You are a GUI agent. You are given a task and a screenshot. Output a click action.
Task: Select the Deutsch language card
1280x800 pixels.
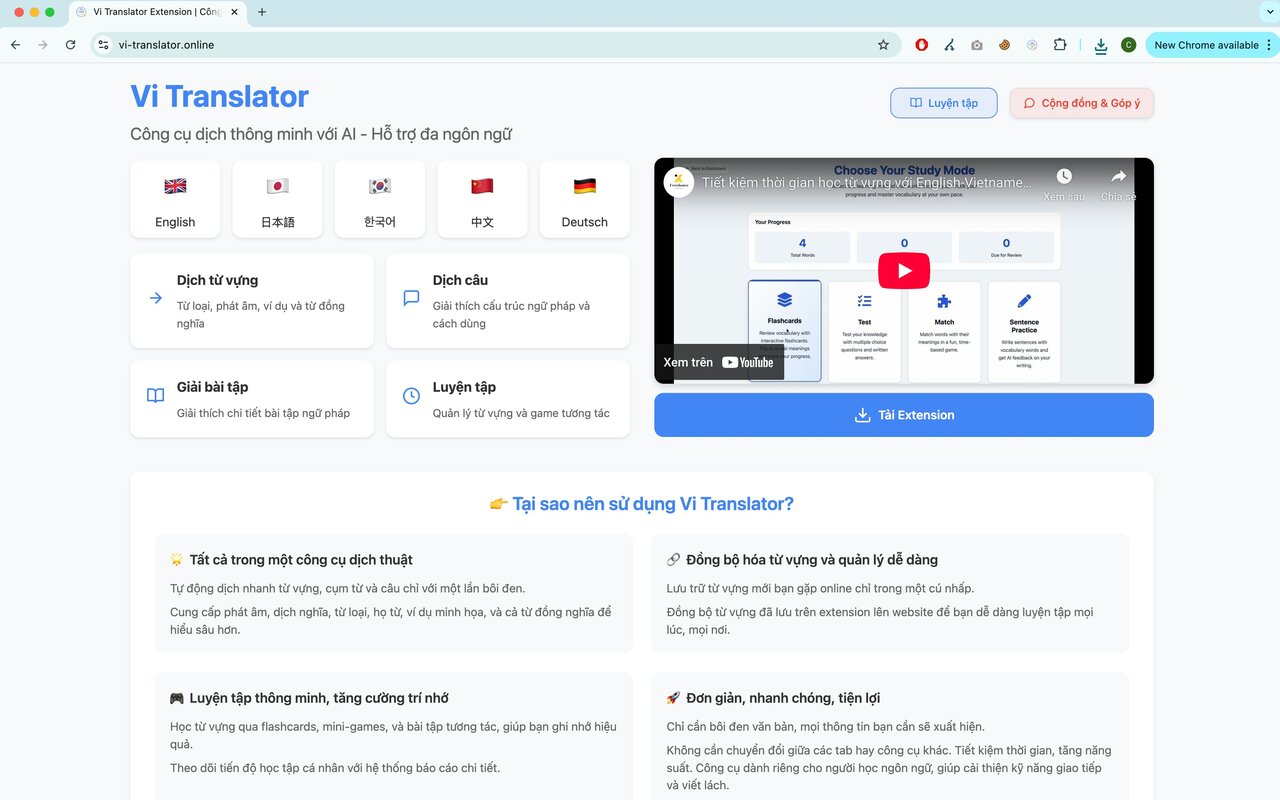[x=584, y=199]
